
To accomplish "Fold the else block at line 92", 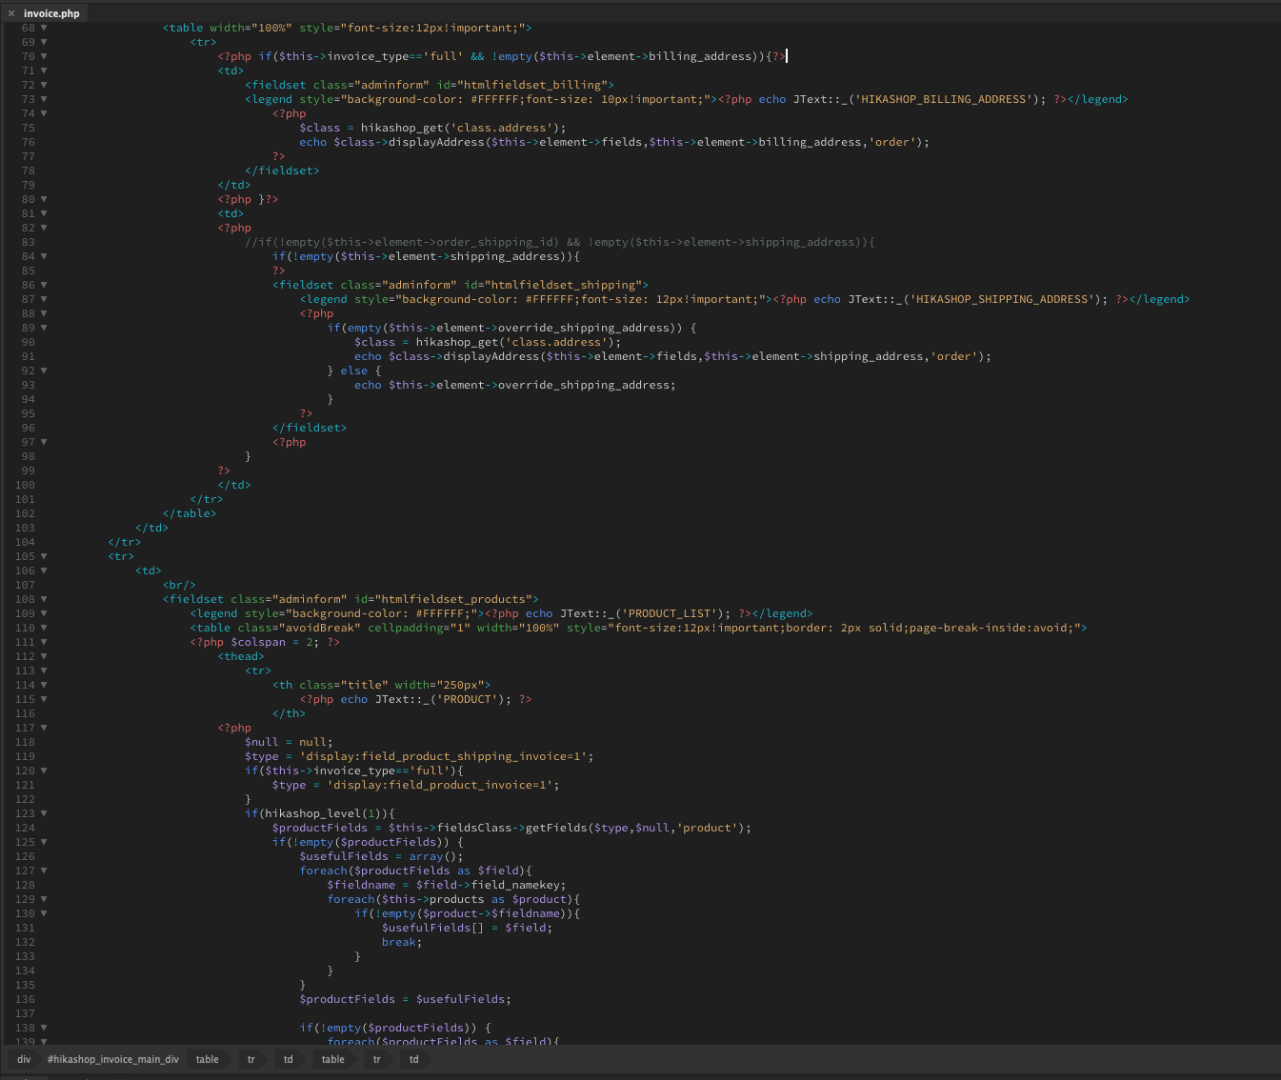I will point(44,371).
